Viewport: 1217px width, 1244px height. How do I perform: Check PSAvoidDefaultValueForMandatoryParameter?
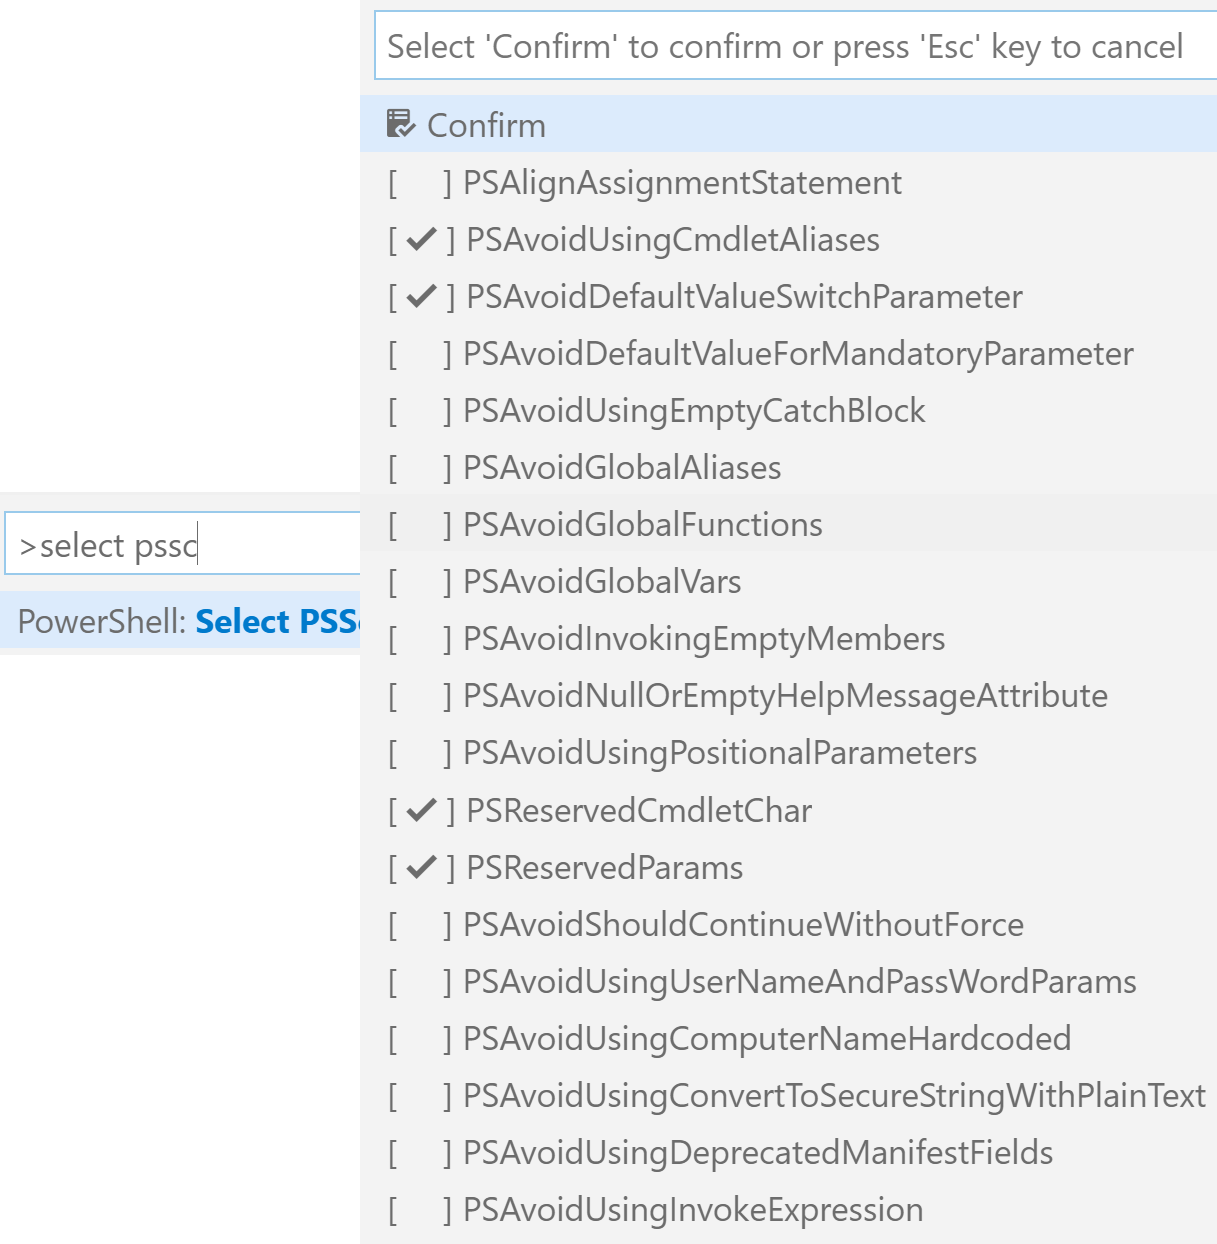[x=788, y=353]
